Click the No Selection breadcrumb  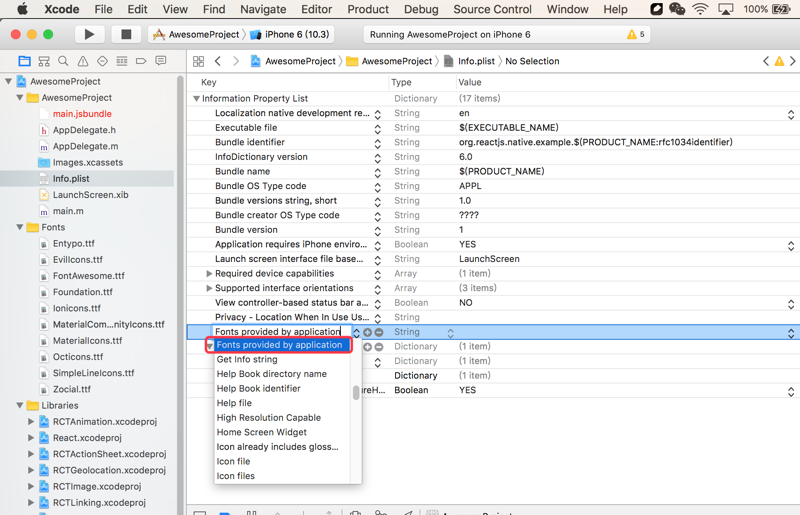(x=532, y=61)
